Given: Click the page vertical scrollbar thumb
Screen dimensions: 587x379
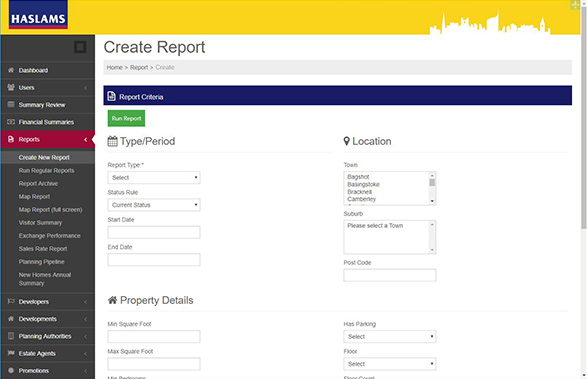Looking at the screenshot, I should [584, 117].
